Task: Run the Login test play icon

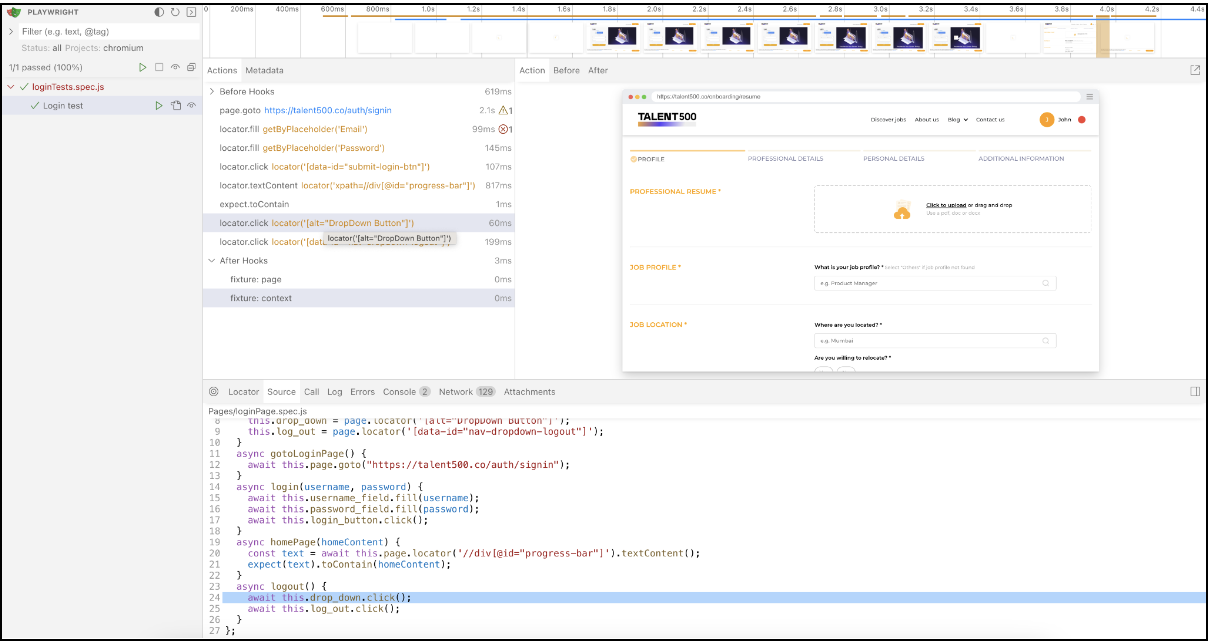Action: point(159,105)
